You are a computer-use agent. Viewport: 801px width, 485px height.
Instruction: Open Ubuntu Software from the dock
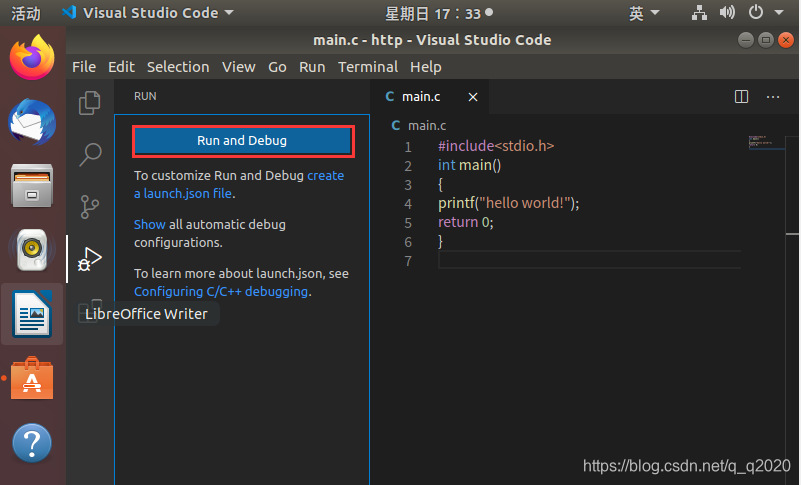coord(32,378)
